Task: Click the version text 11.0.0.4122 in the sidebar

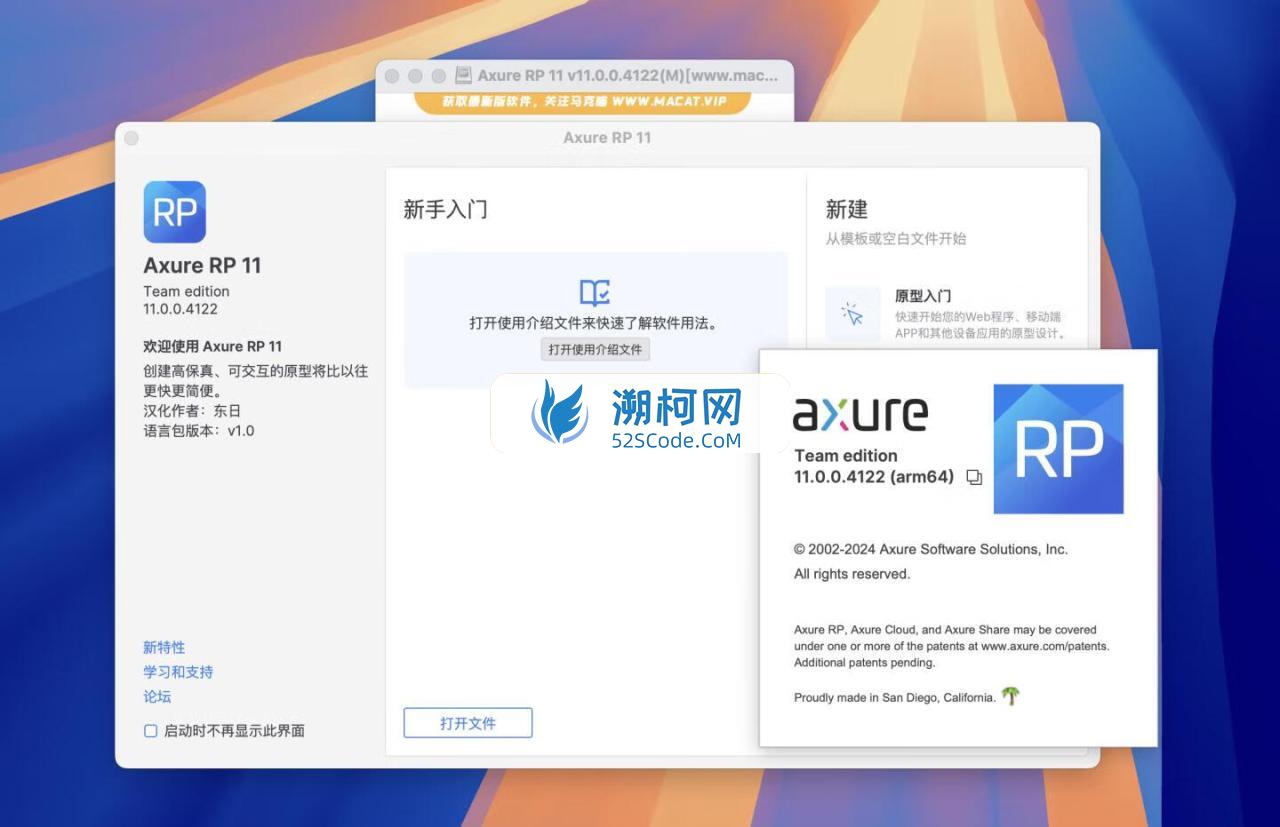Action: 180,309
